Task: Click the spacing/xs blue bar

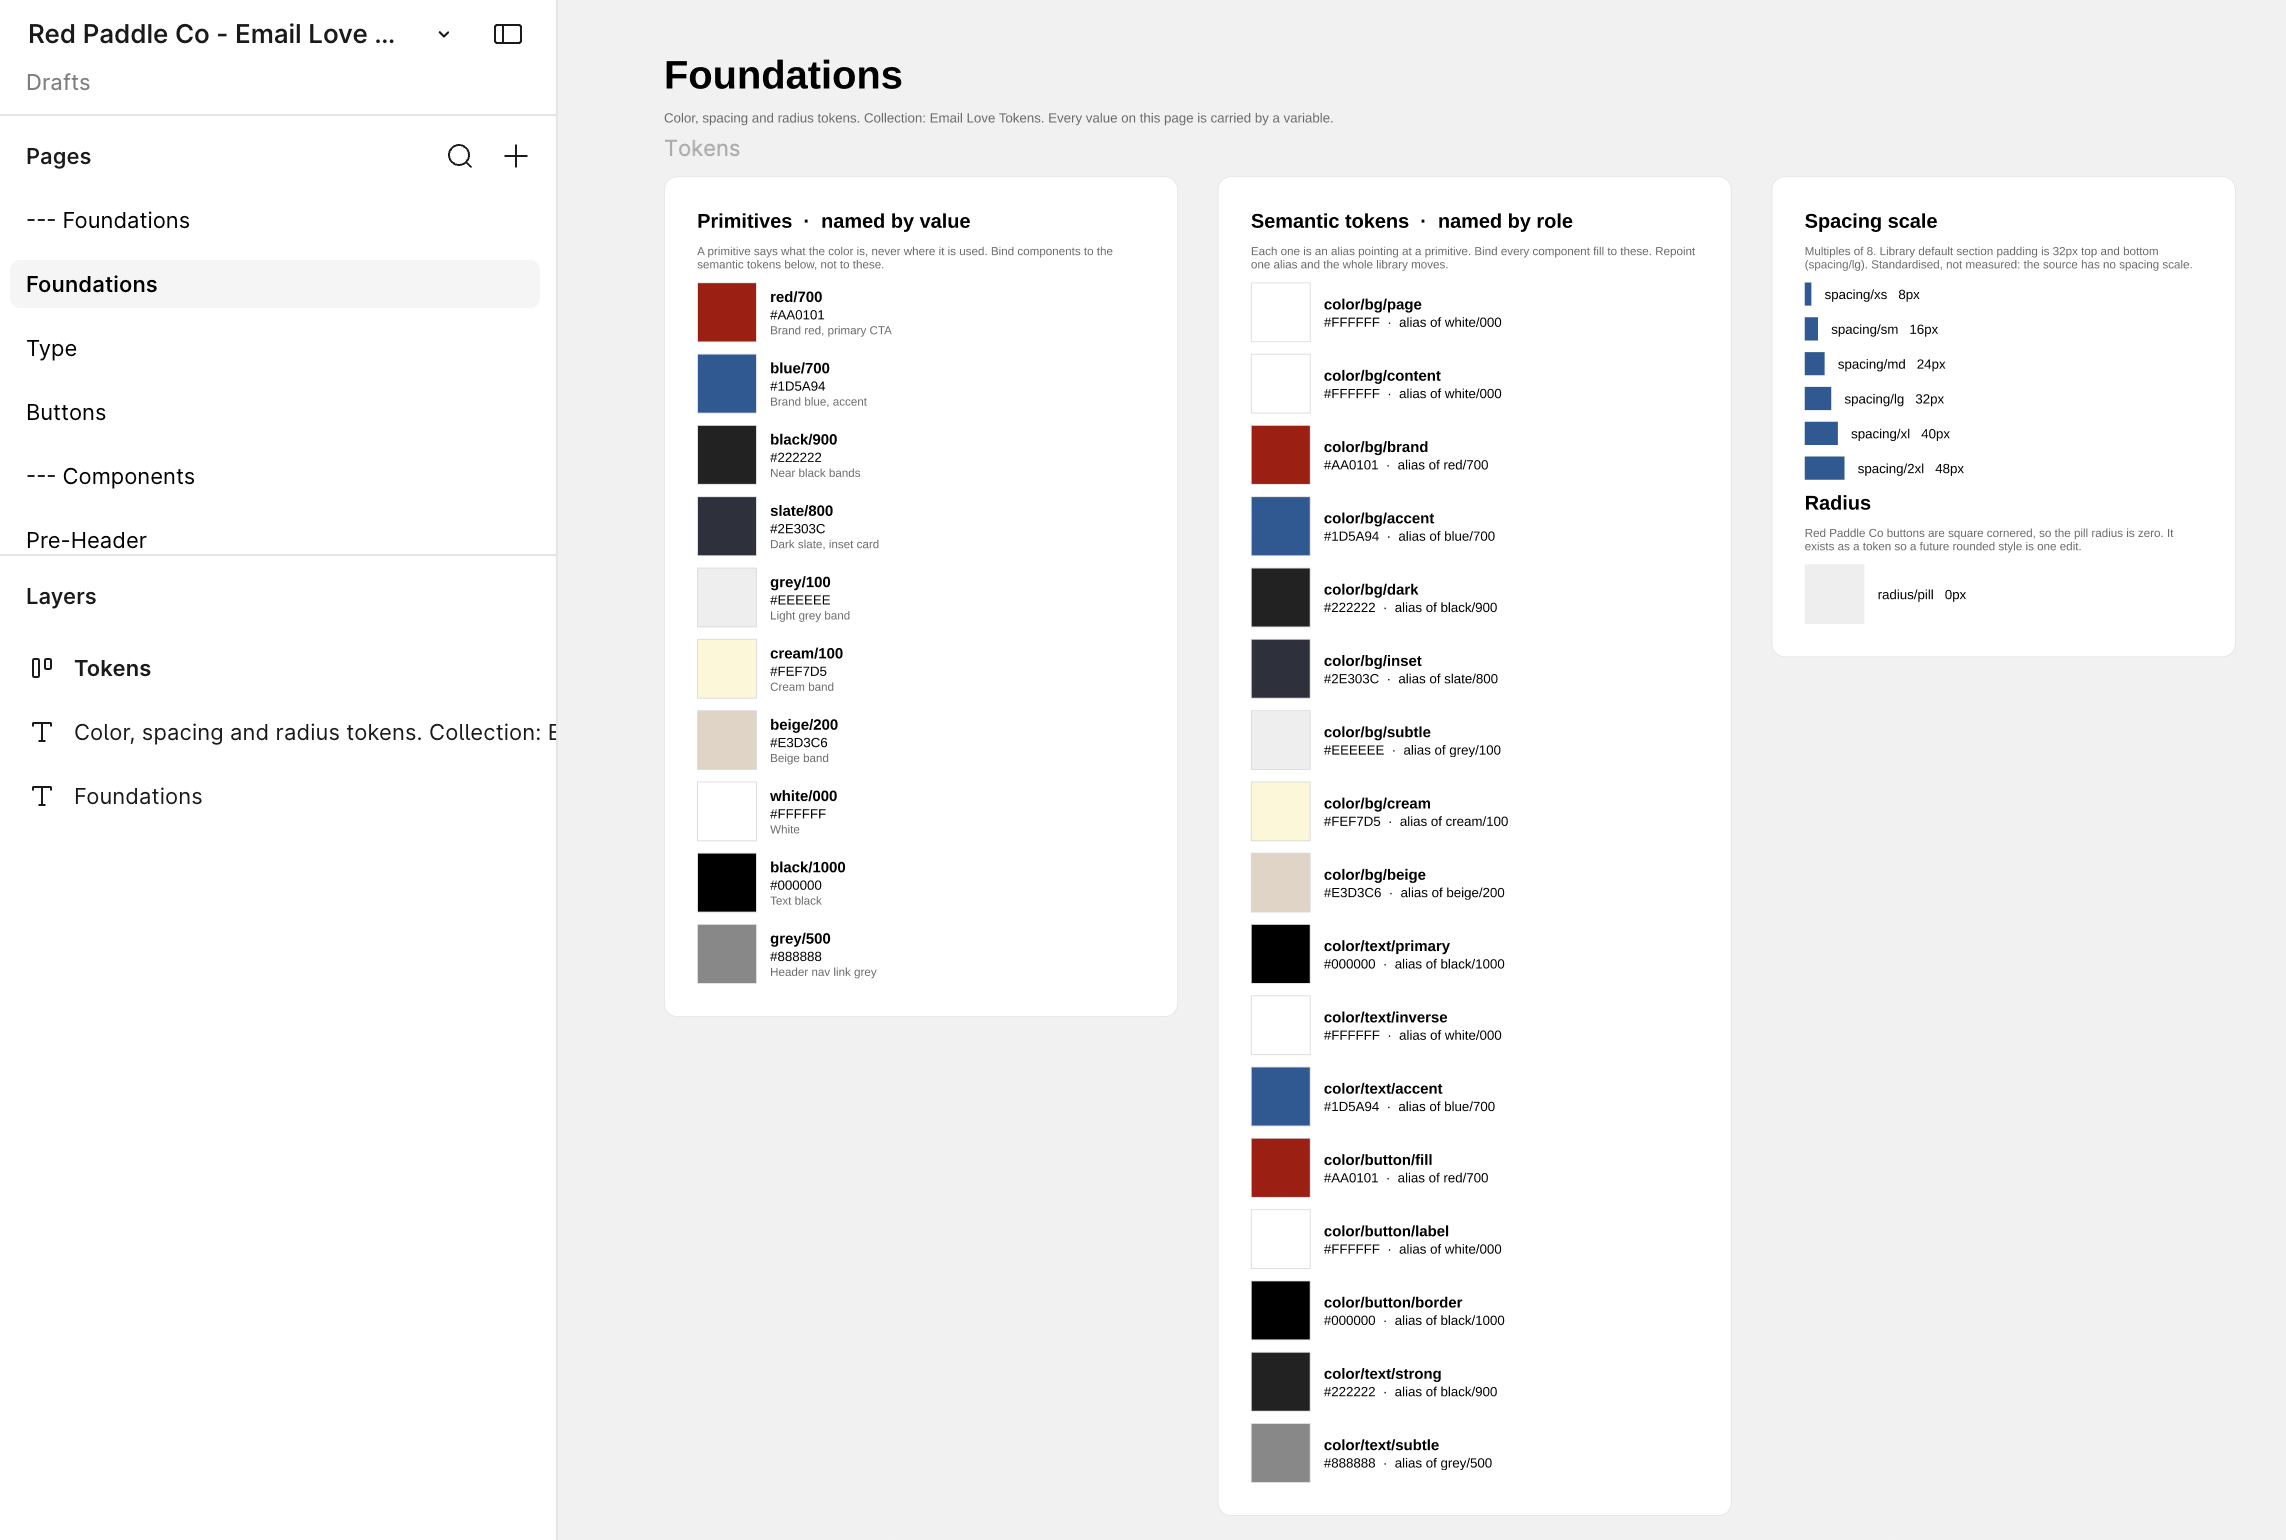Action: click(x=1808, y=294)
